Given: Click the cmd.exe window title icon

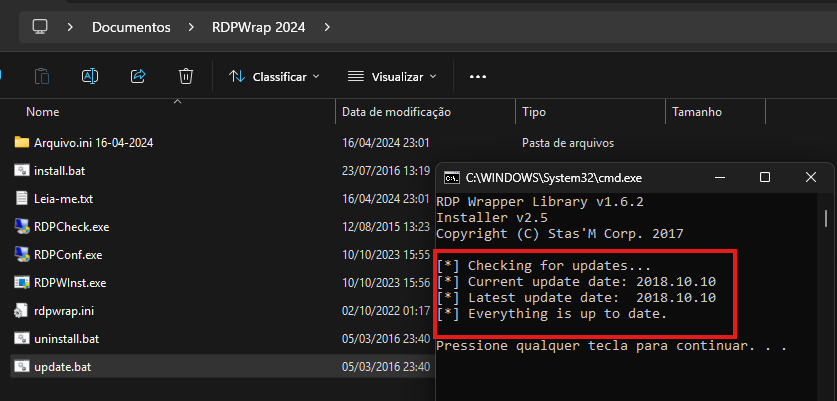Looking at the screenshot, I should coord(452,177).
